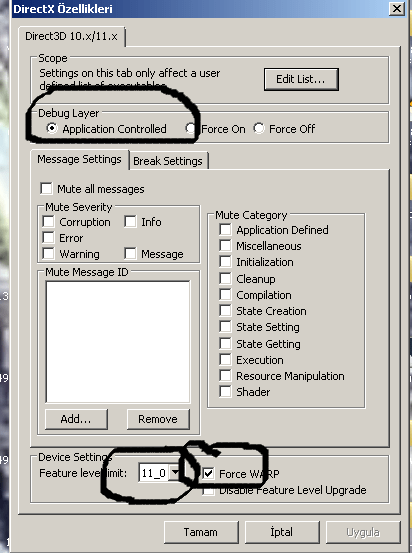Tick the Error severity checkbox

coord(48,238)
